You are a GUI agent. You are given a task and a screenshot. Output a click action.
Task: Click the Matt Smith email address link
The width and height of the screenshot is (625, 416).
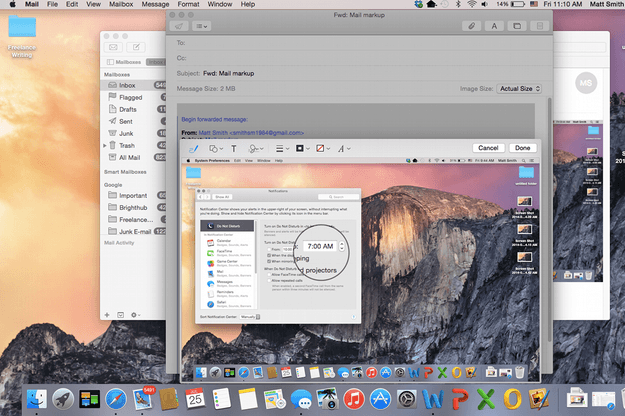251,133
